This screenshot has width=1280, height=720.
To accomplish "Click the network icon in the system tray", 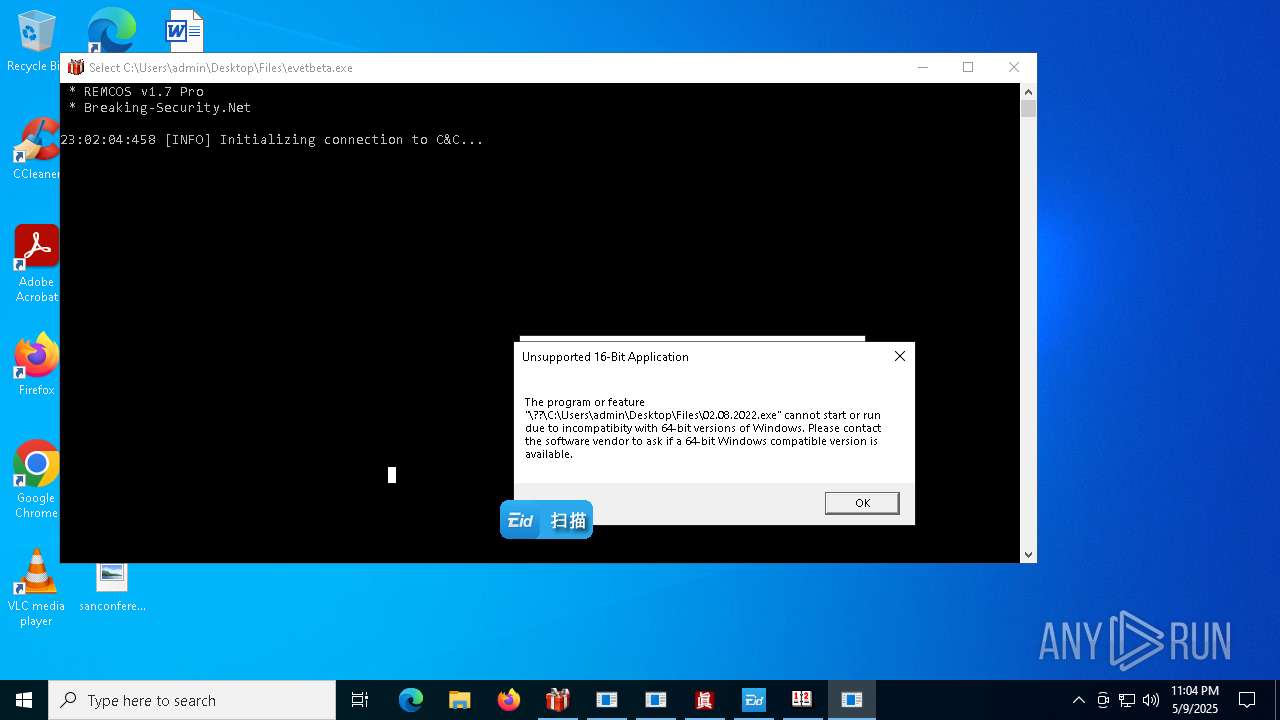I will (x=1127, y=700).
